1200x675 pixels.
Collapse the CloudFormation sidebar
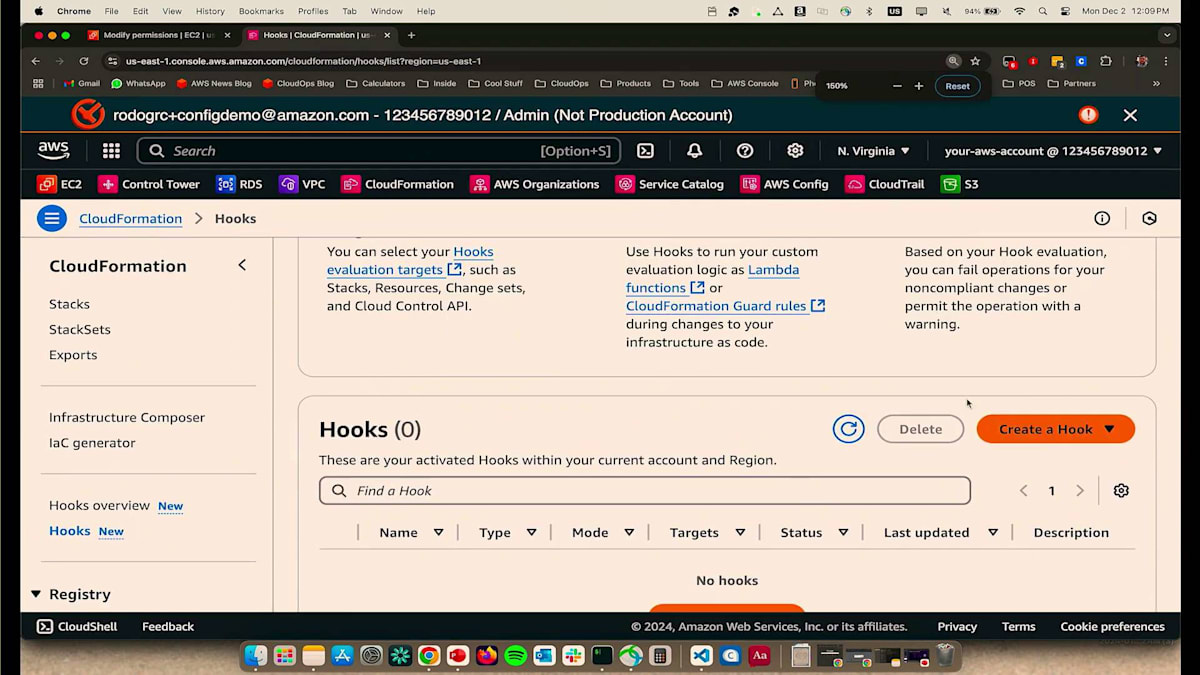point(242,265)
